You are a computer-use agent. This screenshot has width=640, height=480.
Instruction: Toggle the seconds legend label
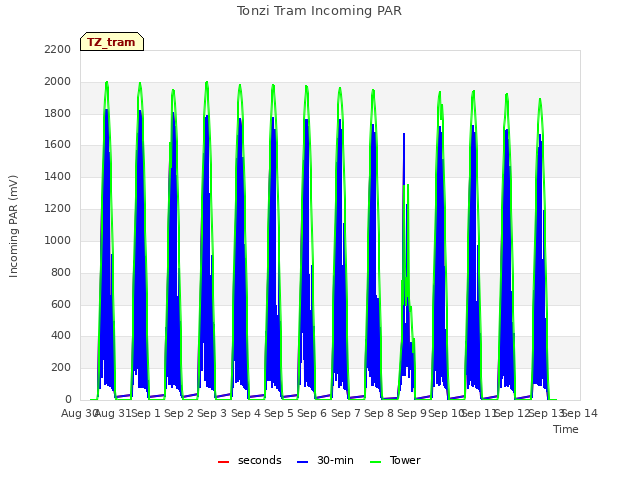(x=260, y=460)
